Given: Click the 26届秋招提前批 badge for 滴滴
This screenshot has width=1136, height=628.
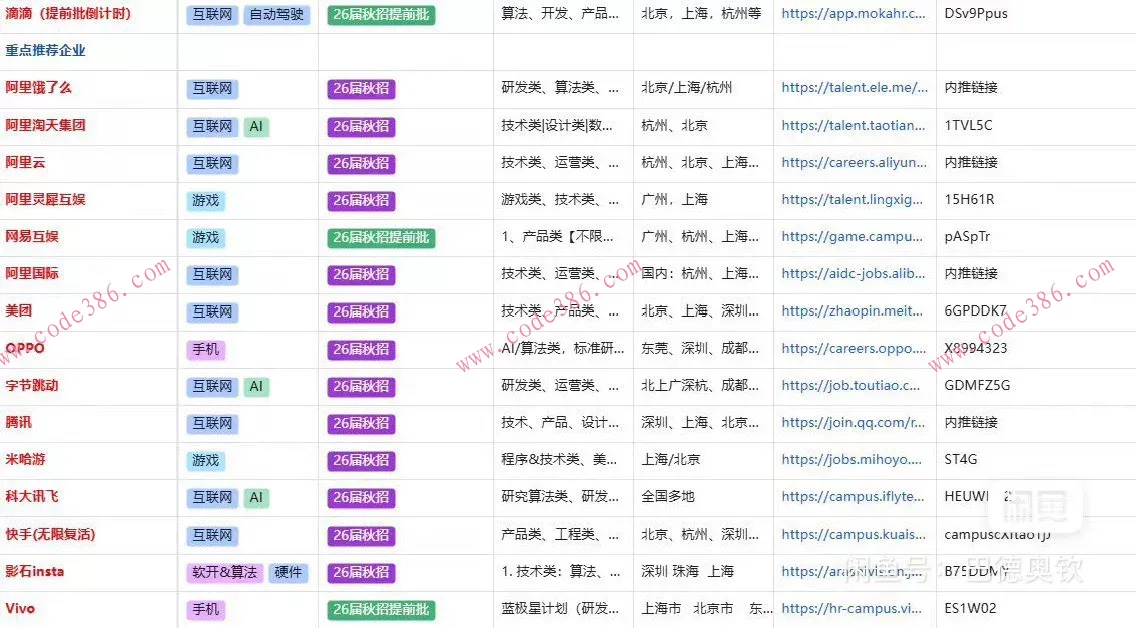Looking at the screenshot, I should [x=380, y=14].
